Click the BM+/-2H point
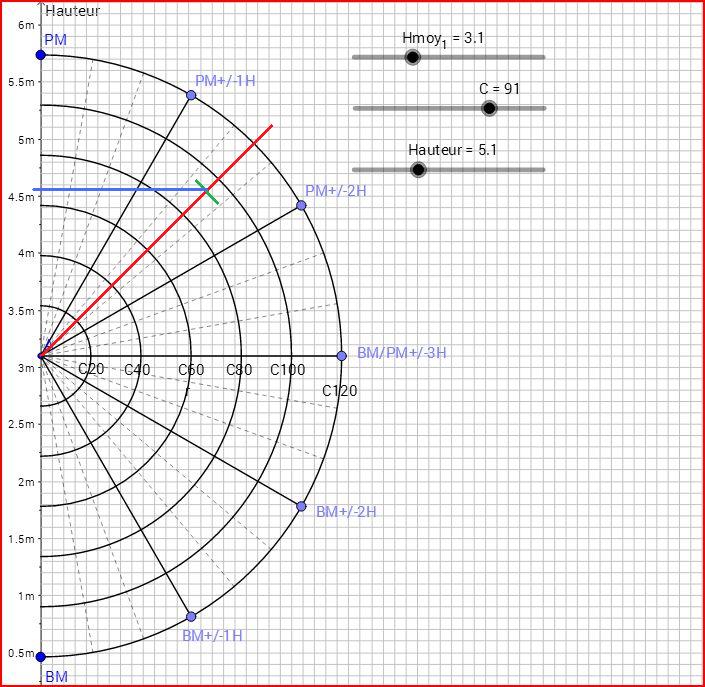This screenshot has width=705, height=687. [301, 506]
